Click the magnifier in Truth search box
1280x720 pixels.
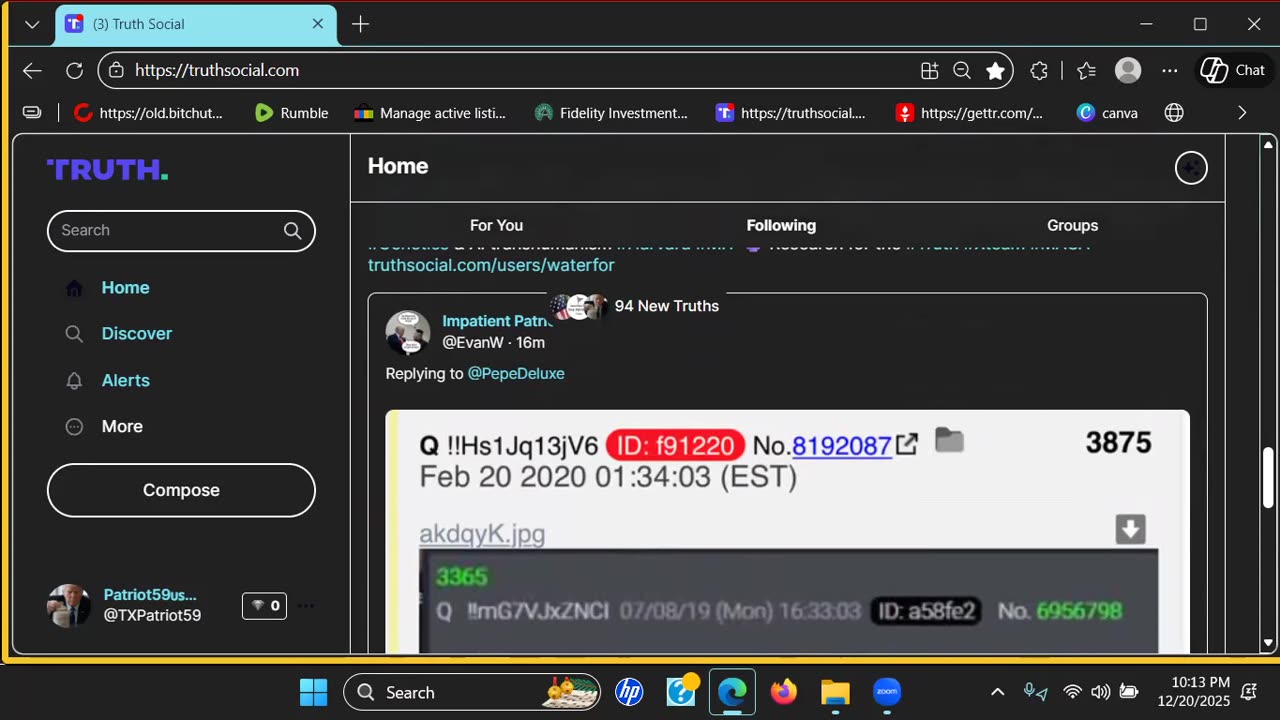tap(292, 231)
